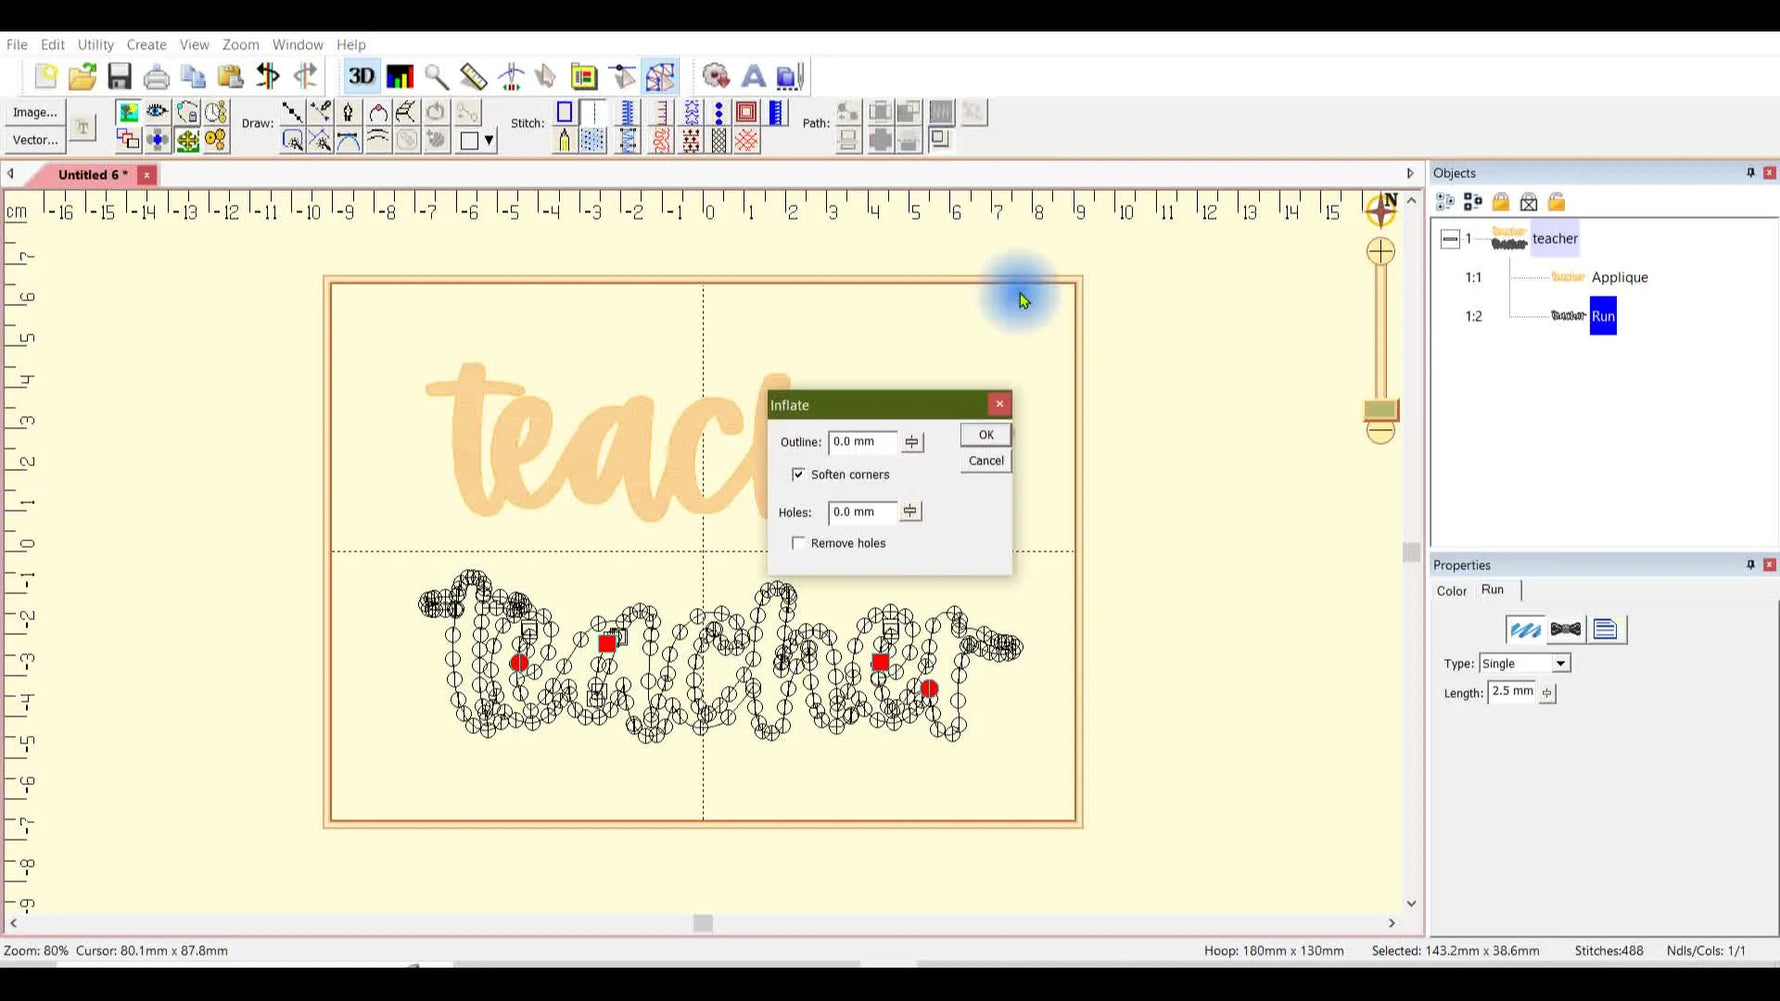Click the gear settings icon in toolbar
The image size is (1780, 1001).
(716, 76)
